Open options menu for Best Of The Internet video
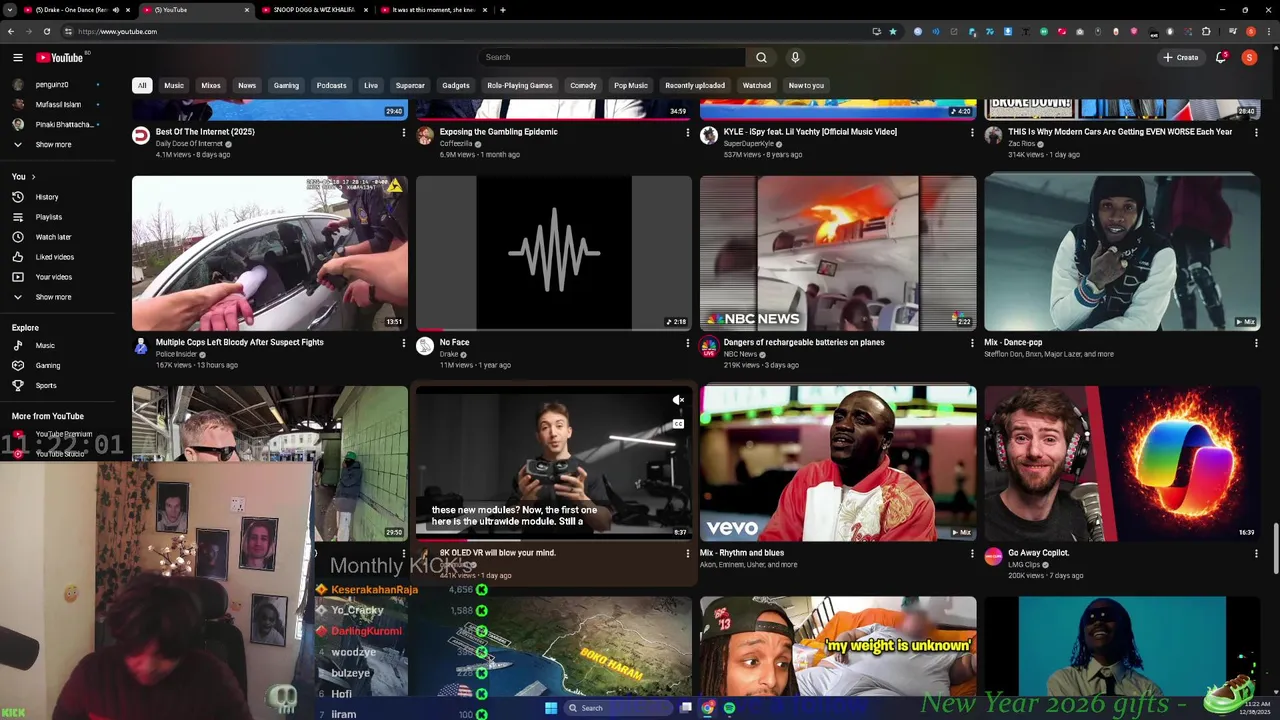This screenshot has height=720, width=1280. [x=404, y=132]
